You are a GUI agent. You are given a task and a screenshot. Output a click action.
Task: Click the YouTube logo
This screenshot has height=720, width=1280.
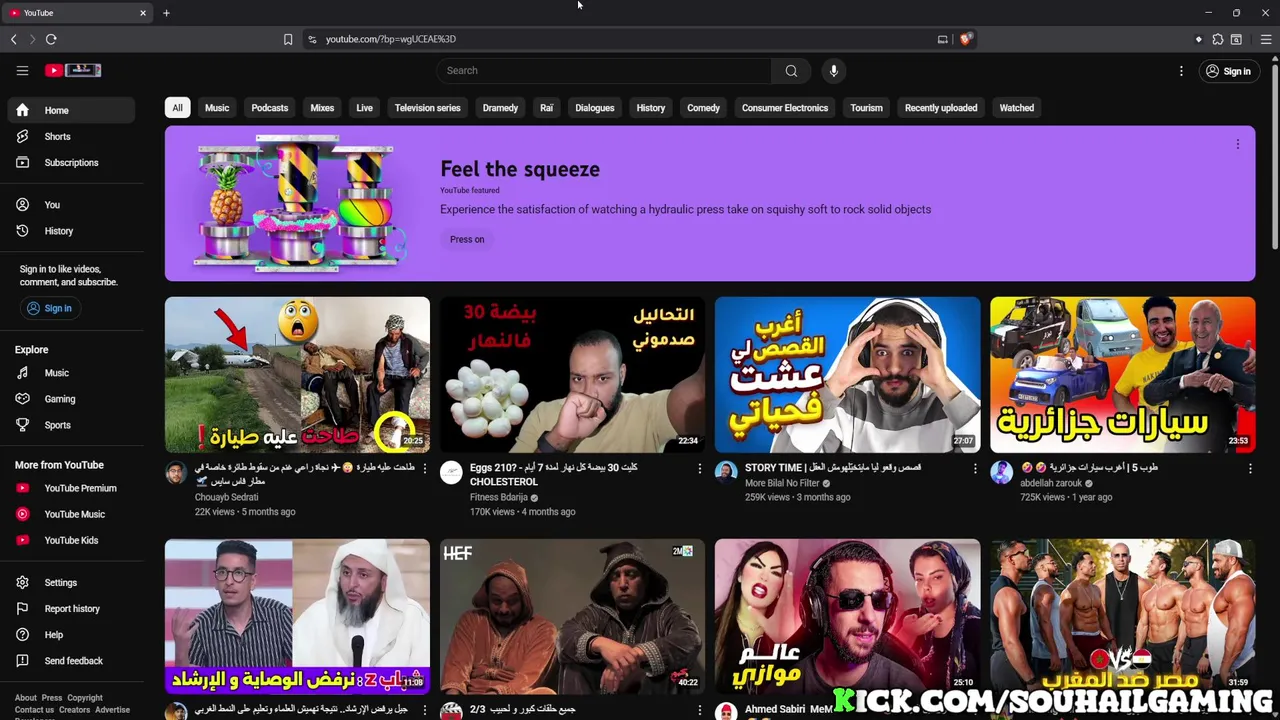(x=73, y=70)
